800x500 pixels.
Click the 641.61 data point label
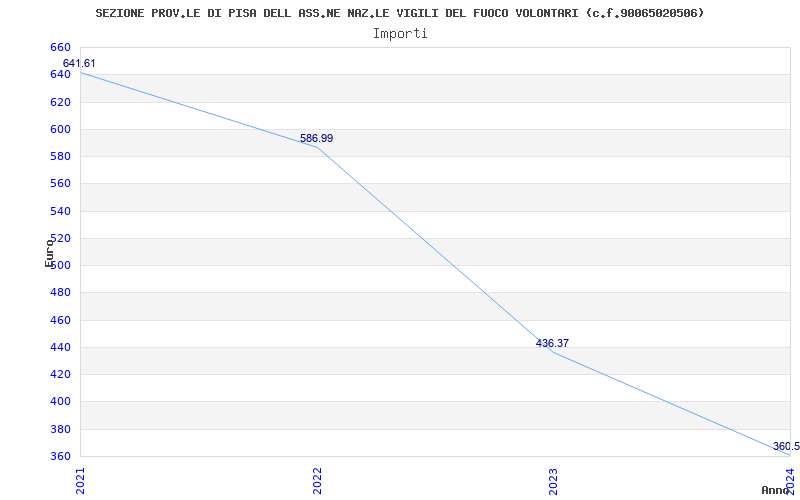[x=79, y=64]
